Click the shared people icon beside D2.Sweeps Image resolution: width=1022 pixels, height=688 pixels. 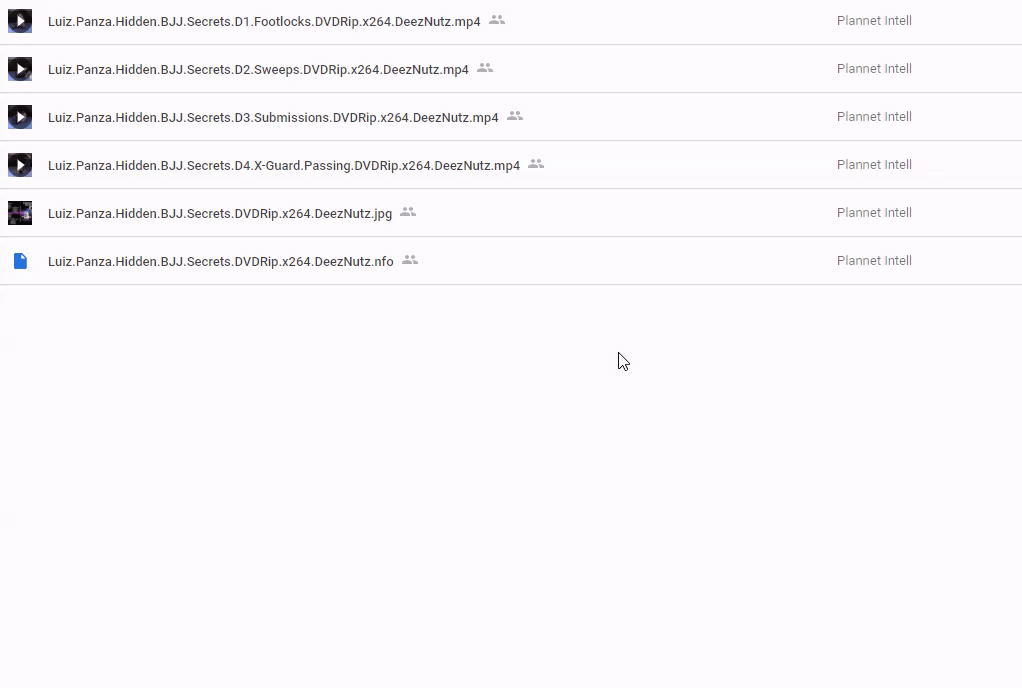[485, 68]
